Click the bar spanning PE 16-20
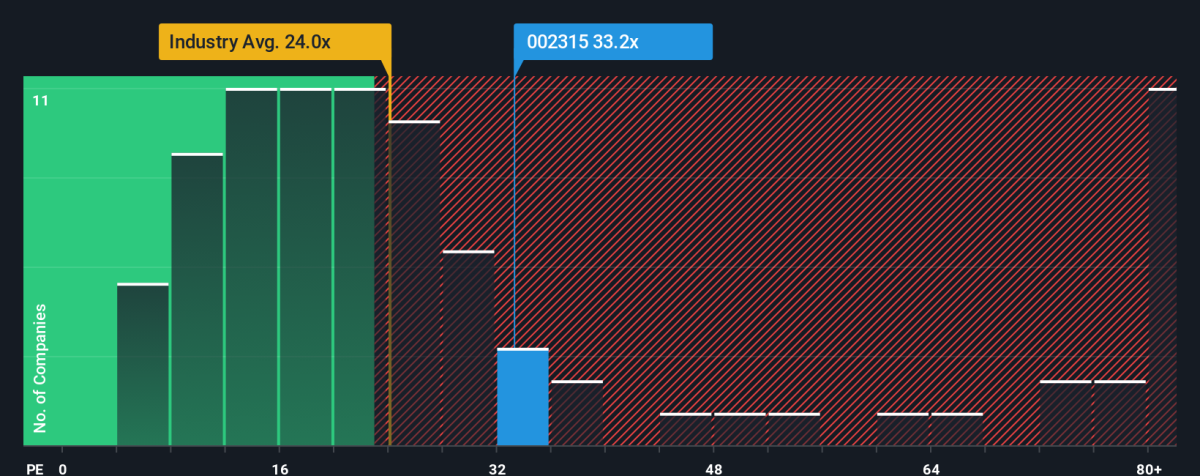The width and height of the screenshot is (1200, 476). tap(305, 267)
